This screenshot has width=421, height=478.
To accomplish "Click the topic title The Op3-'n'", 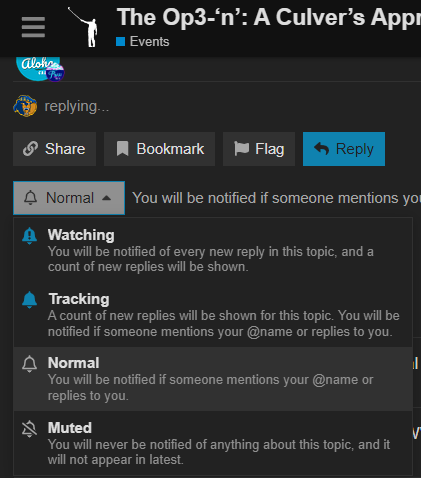I will pyautogui.click(x=269, y=17).
